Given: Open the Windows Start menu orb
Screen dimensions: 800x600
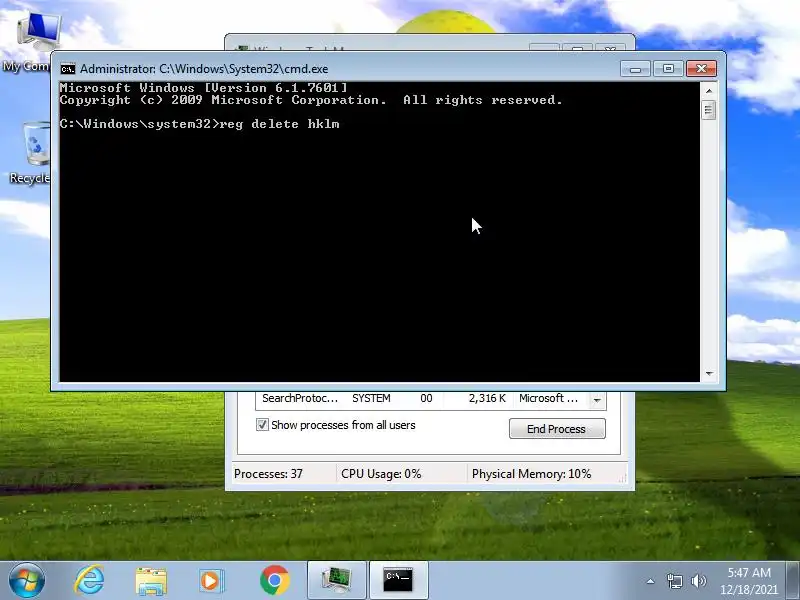Looking at the screenshot, I should click(27, 580).
